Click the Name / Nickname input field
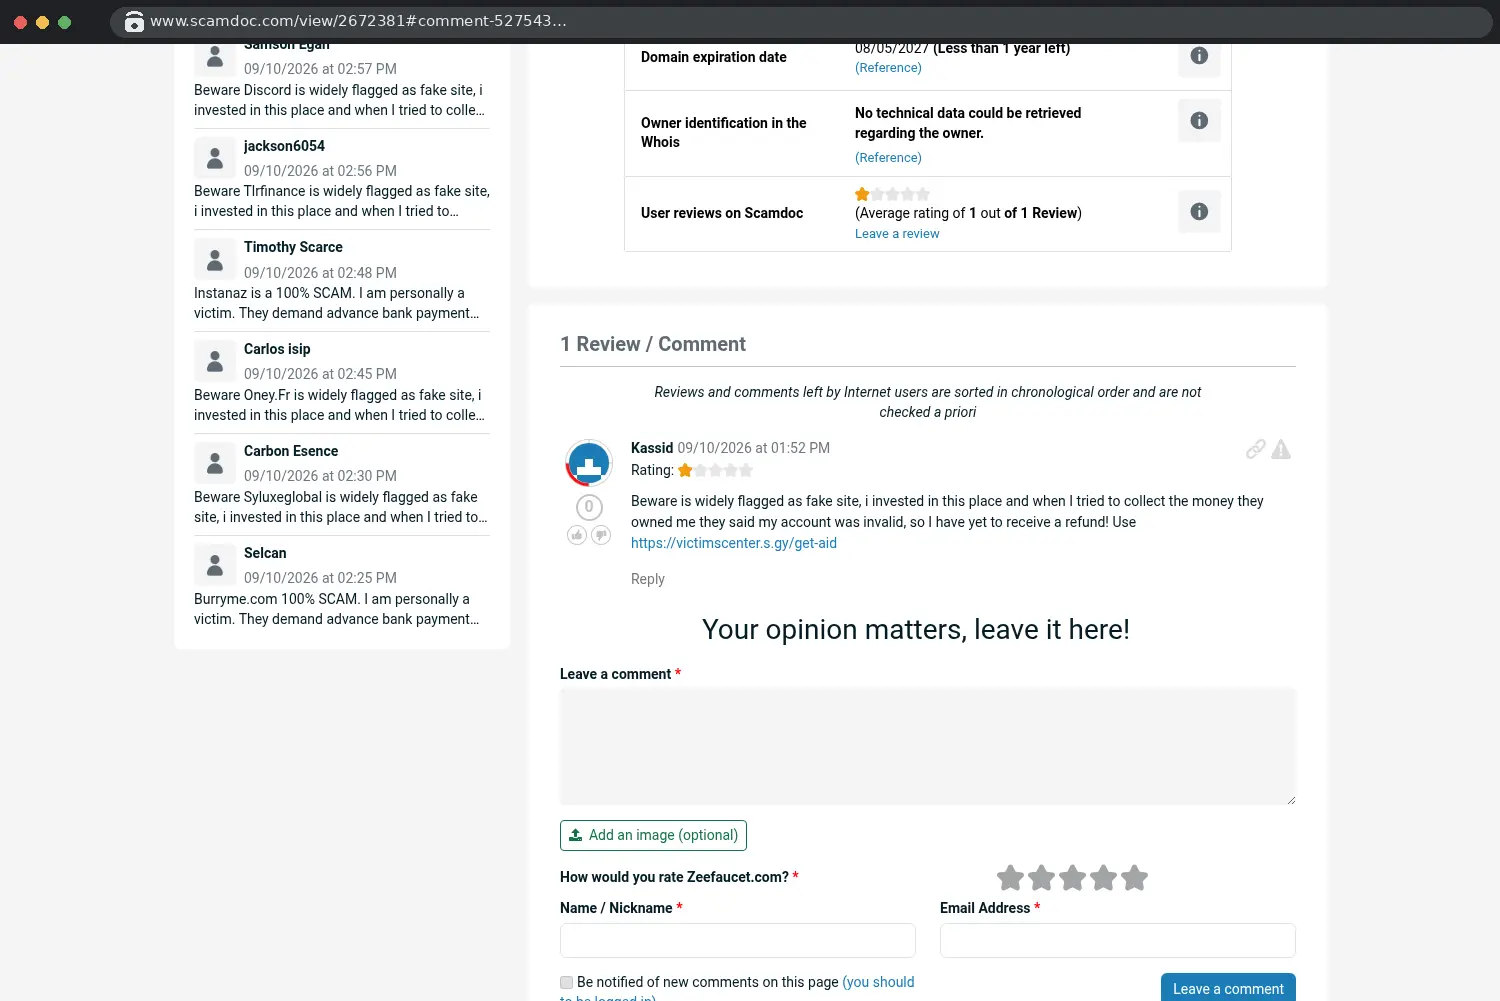This screenshot has width=1500, height=1001. pos(738,940)
